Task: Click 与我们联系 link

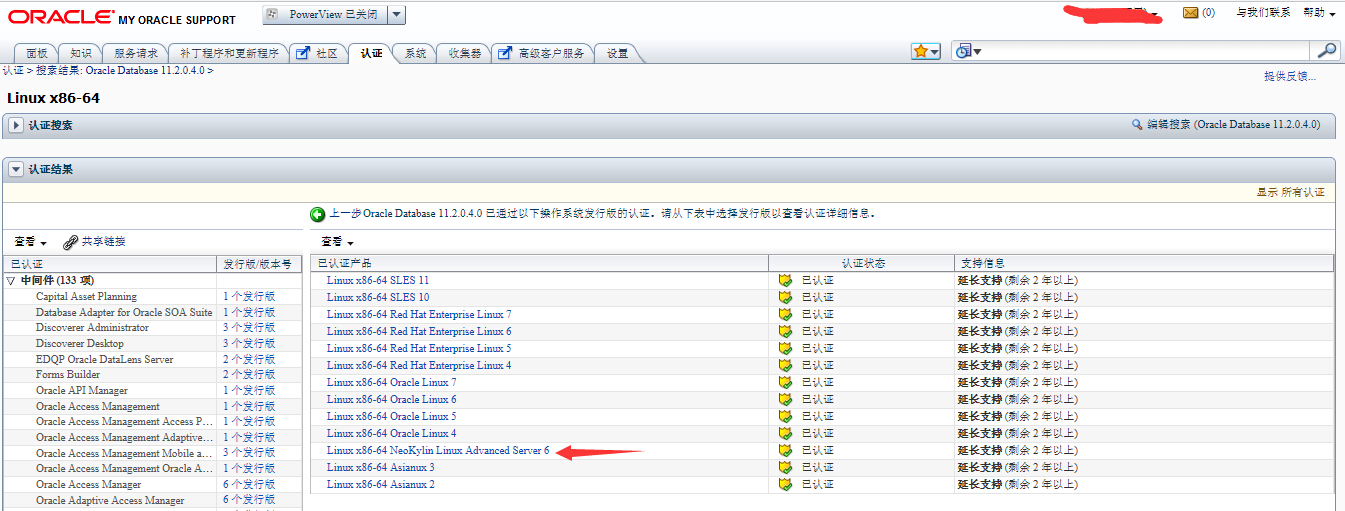Action: pyautogui.click(x=1263, y=13)
